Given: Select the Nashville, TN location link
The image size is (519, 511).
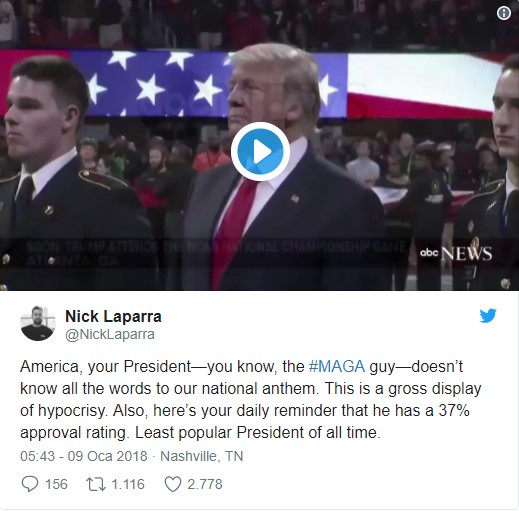Looking at the screenshot, I should (202, 456).
